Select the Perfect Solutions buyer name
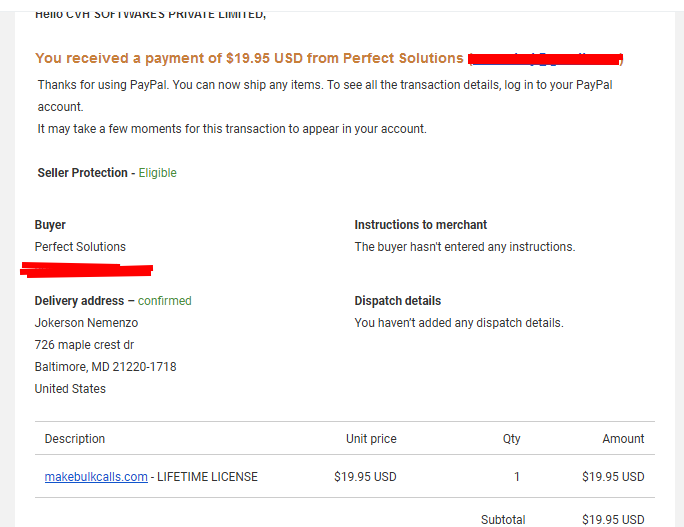Image resolution: width=684 pixels, height=527 pixels. click(x=80, y=246)
